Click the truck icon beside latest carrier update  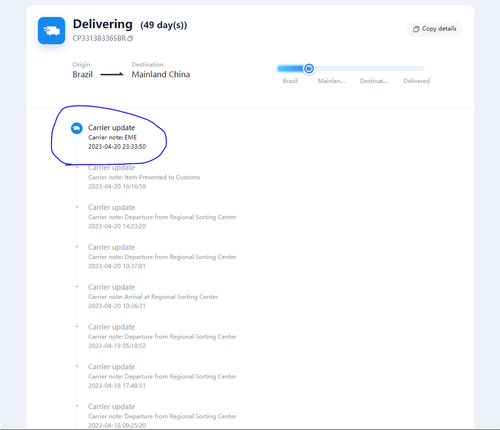coord(77,128)
